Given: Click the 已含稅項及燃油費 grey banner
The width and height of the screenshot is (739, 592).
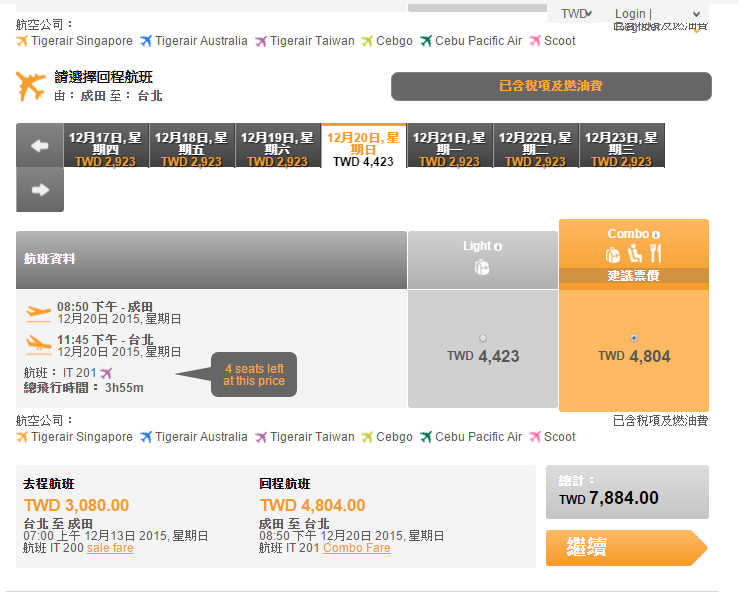Looking at the screenshot, I should [x=551, y=86].
